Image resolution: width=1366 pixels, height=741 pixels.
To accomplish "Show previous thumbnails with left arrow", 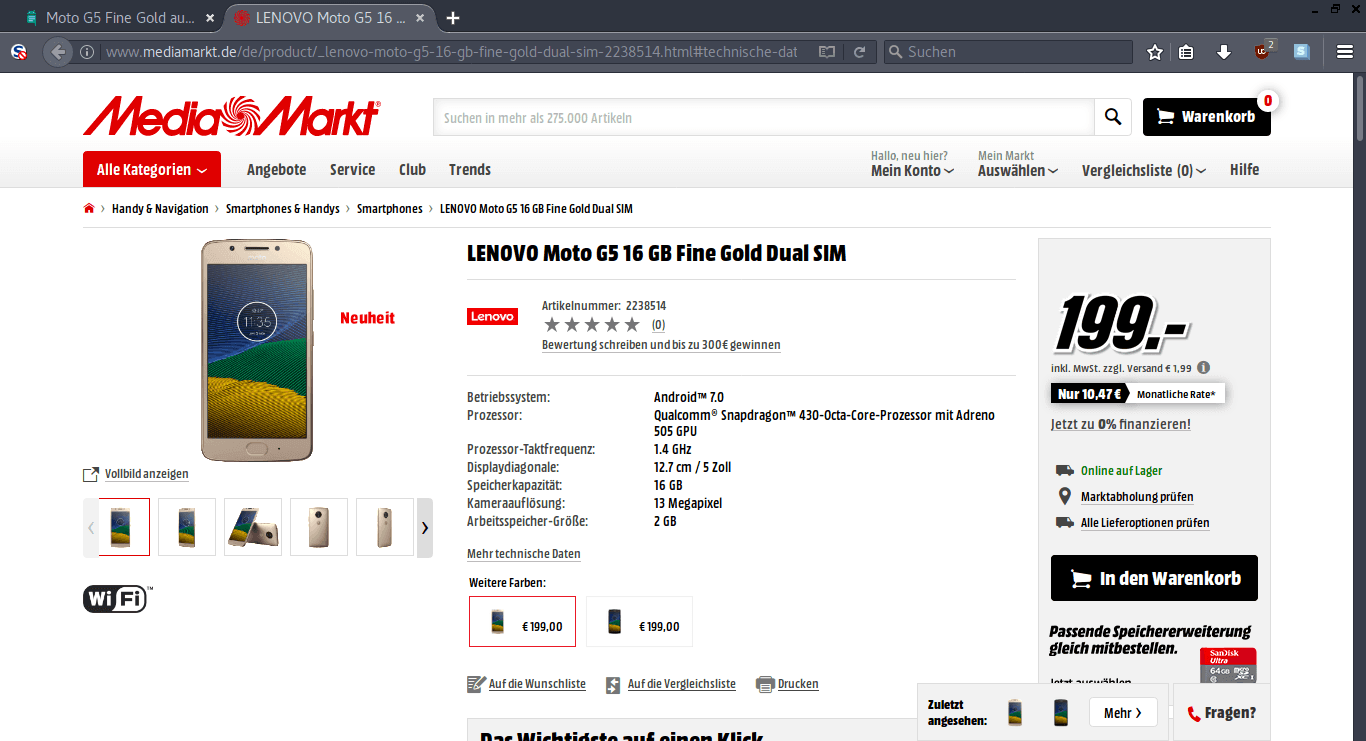I will click(x=91, y=527).
